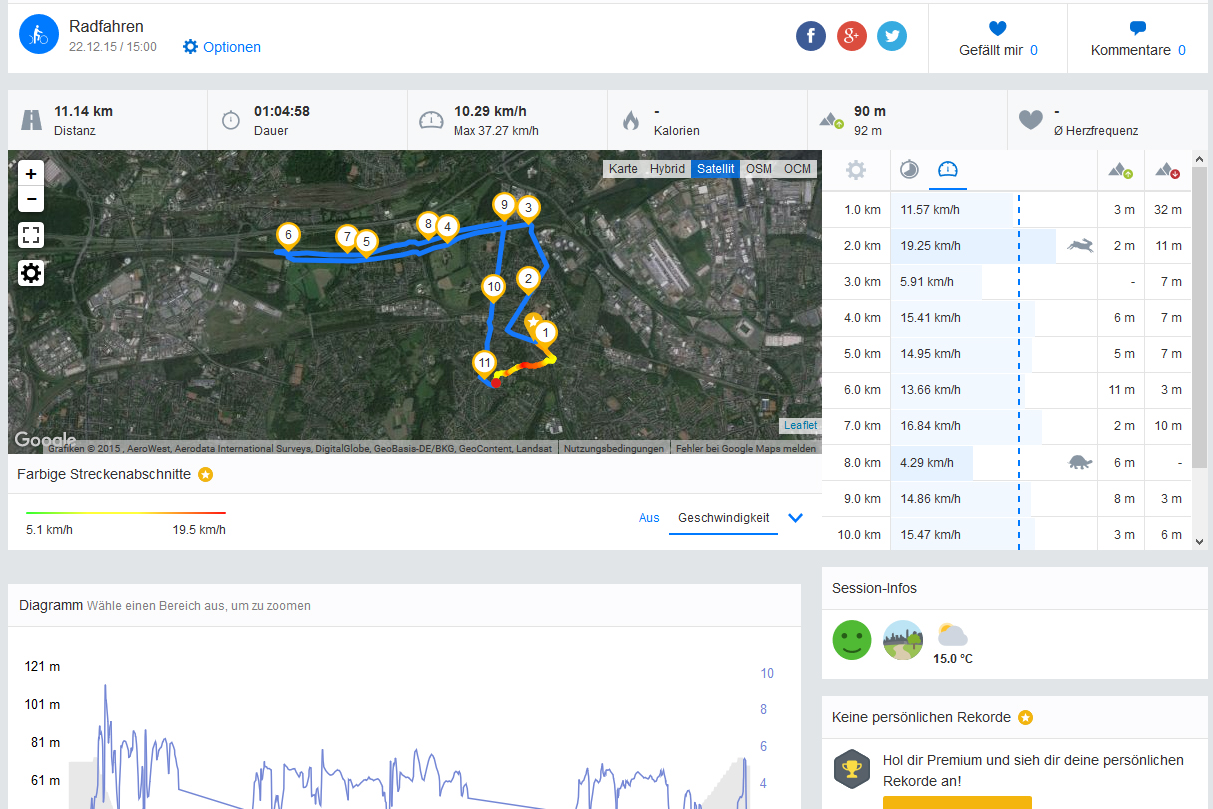
Task: Click the yellow premium button
Action: tap(957, 802)
